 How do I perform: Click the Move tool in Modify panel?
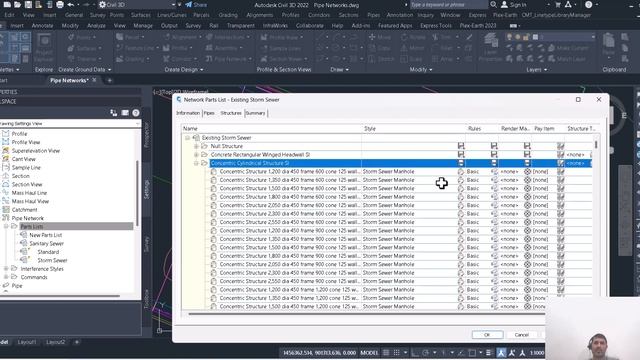(380, 37)
